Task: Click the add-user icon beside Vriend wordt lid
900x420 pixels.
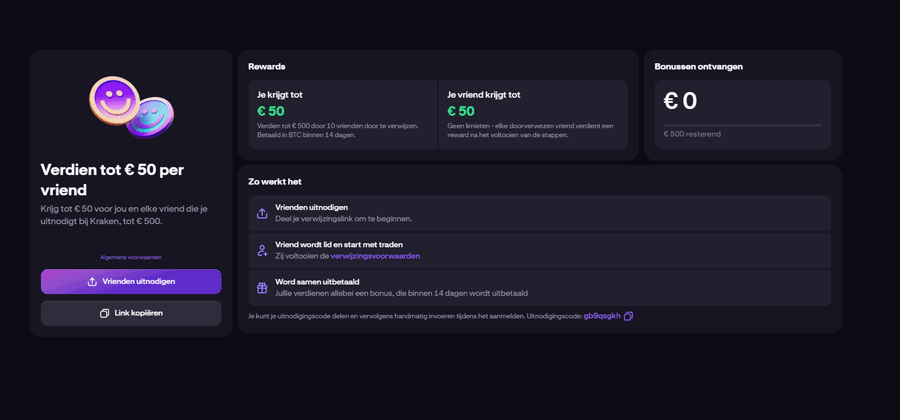Action: click(x=262, y=251)
